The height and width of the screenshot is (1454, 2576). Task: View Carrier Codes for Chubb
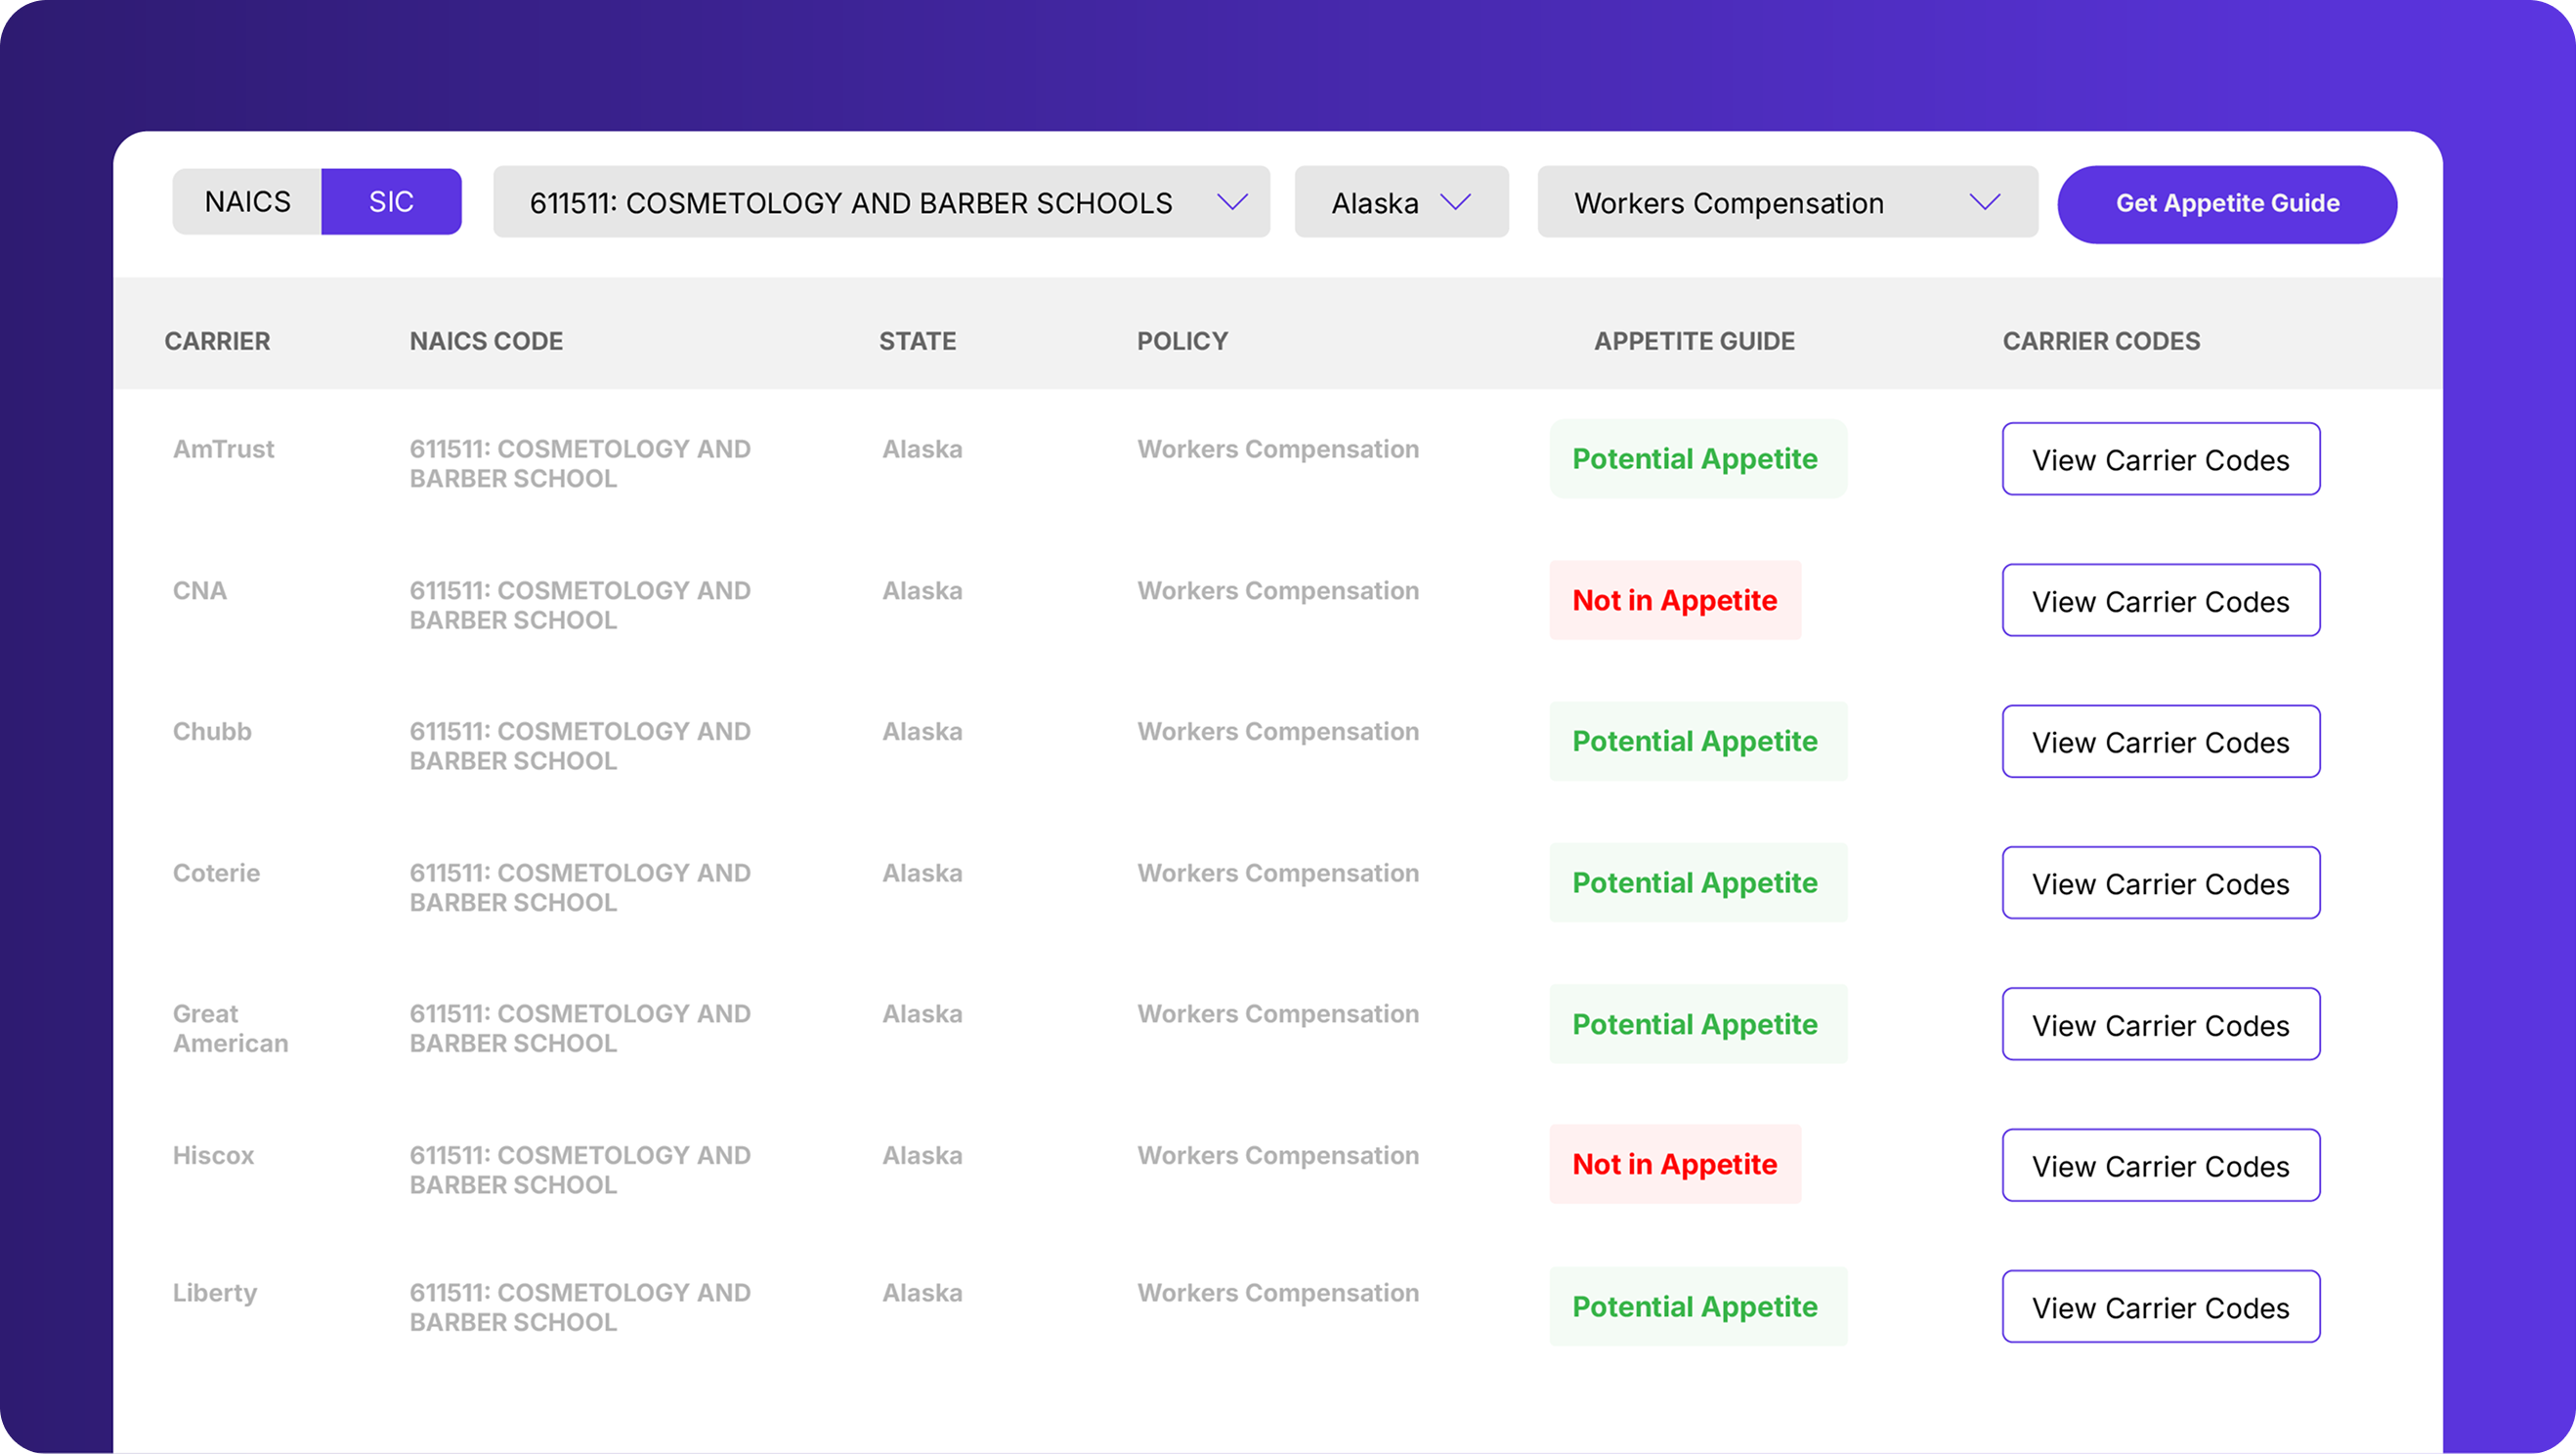tap(2160, 742)
